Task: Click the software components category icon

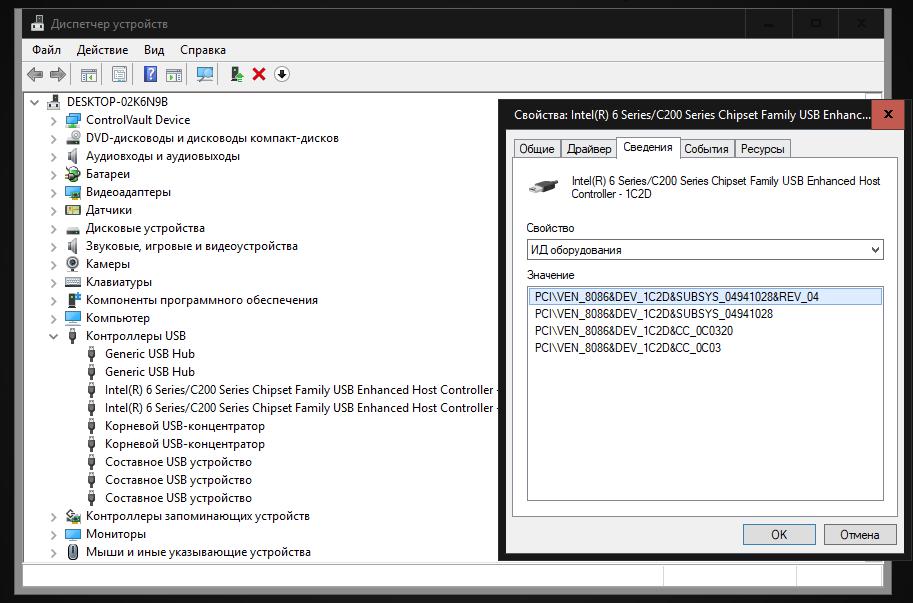Action: tap(73, 300)
